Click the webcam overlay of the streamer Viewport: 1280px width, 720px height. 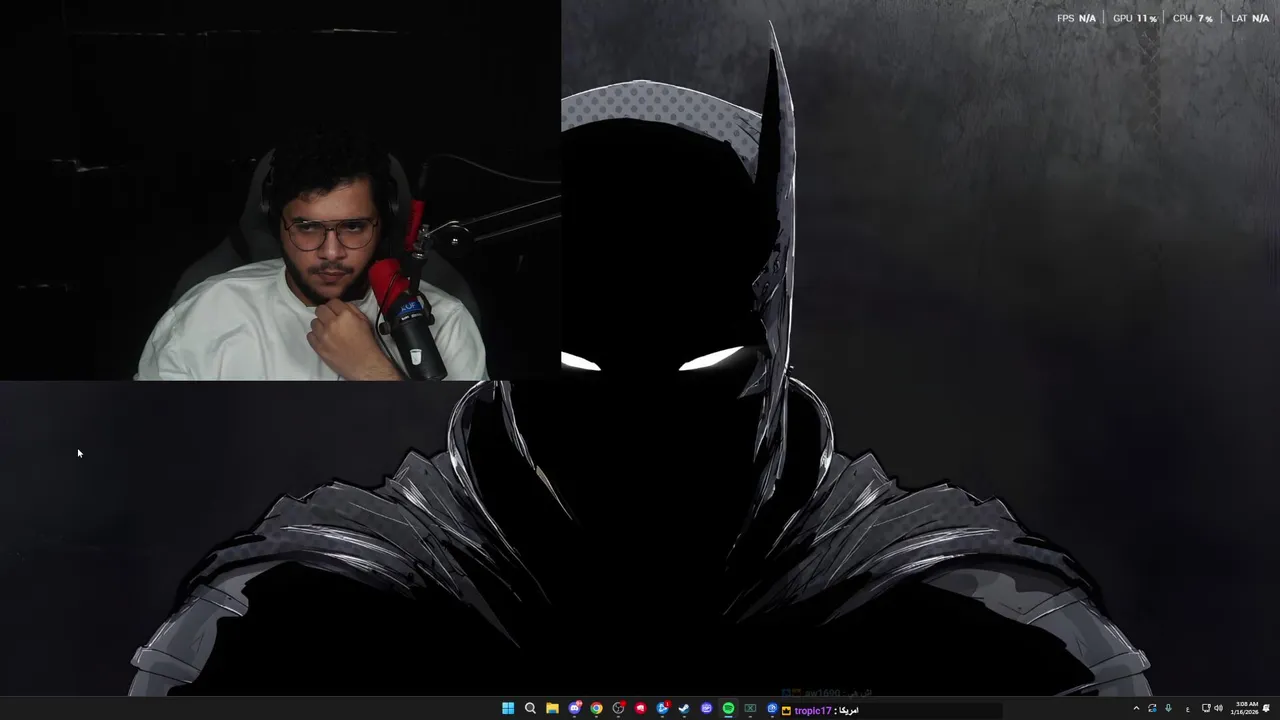(280, 190)
